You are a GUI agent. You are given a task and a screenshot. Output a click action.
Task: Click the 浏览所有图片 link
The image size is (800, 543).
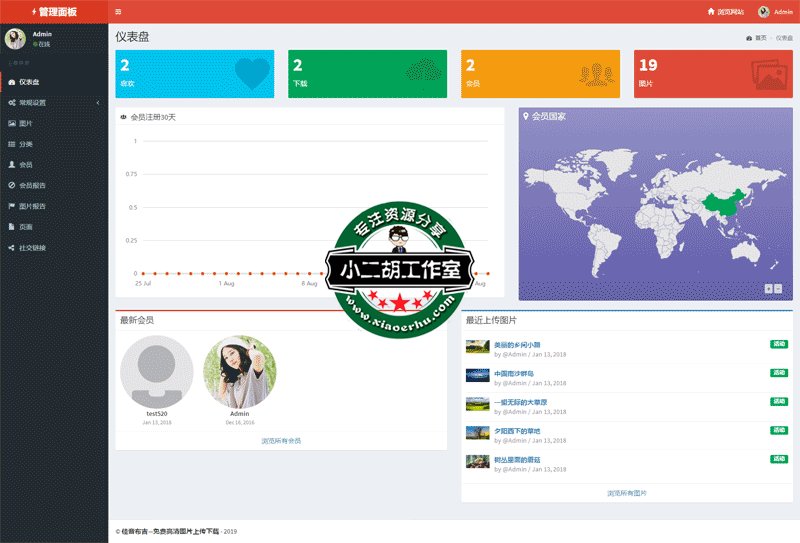click(x=627, y=493)
